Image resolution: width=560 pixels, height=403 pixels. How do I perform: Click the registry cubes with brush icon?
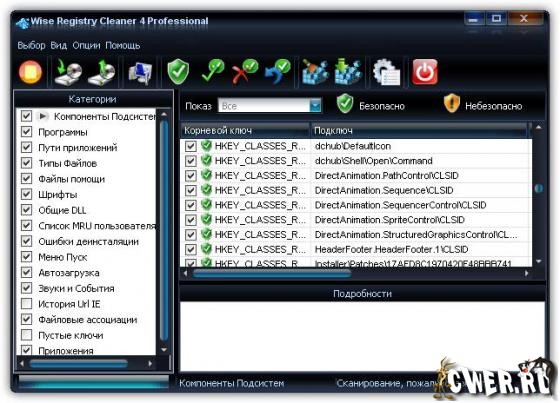(315, 72)
